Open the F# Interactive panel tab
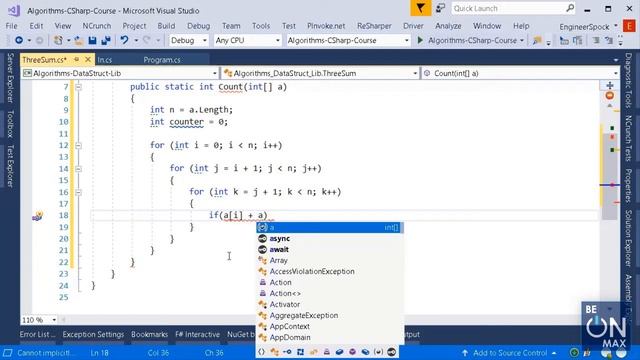640x360 pixels. pos(197,334)
